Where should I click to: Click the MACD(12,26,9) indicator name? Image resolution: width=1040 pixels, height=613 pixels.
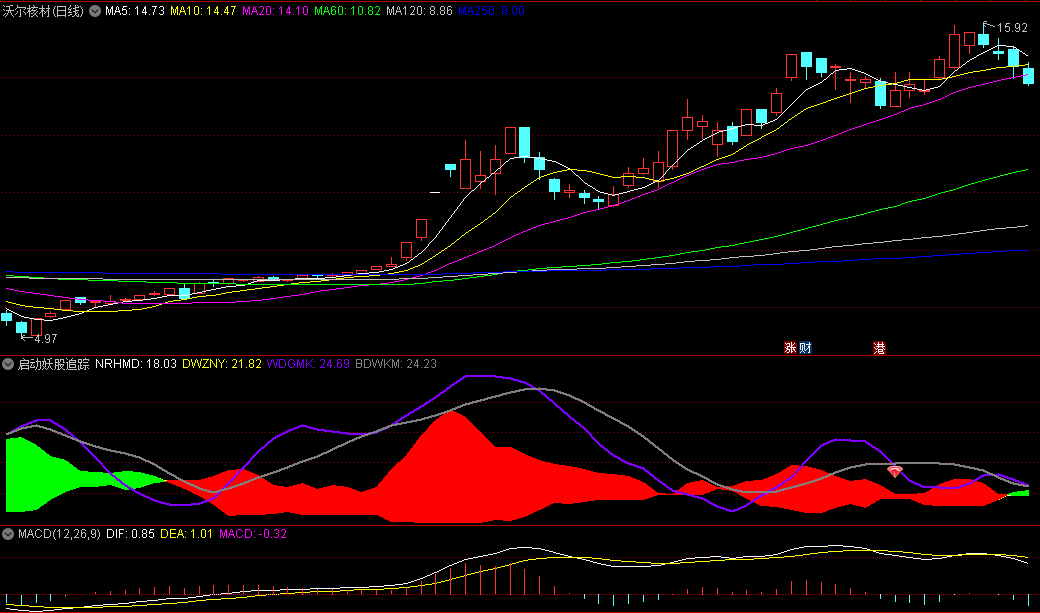(59, 533)
